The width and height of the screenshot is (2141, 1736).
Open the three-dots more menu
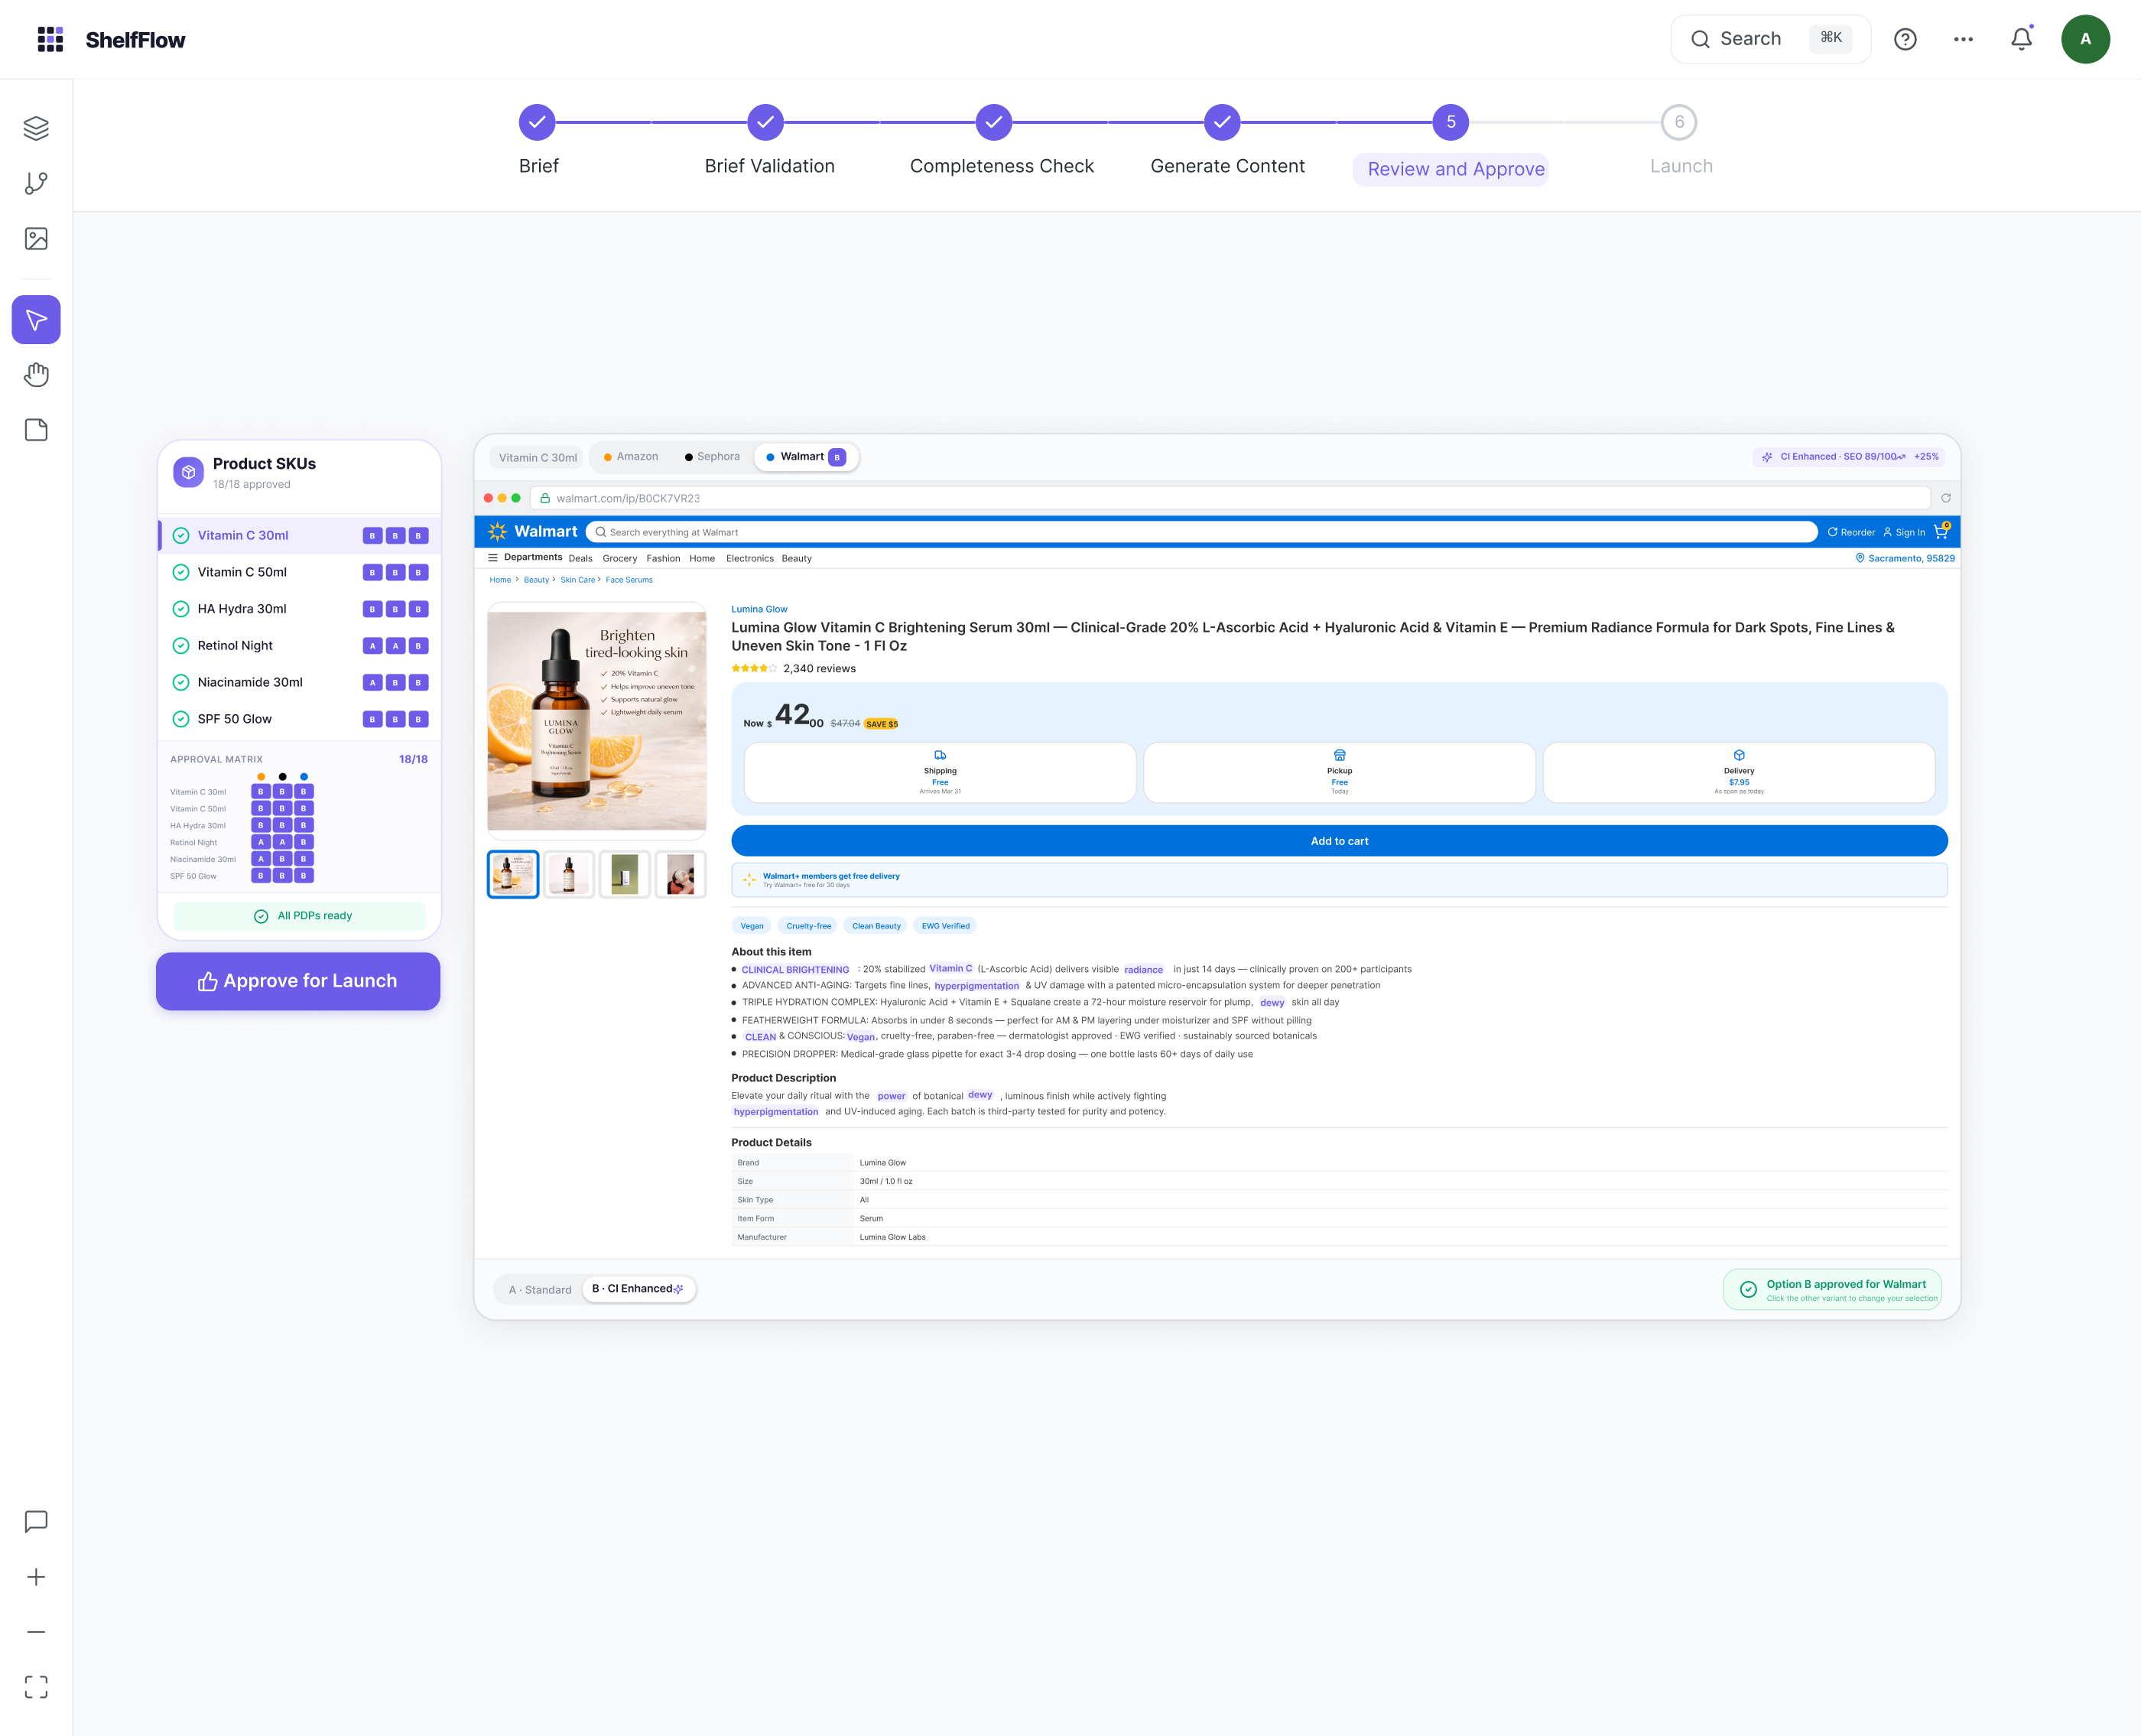pyautogui.click(x=1963, y=39)
